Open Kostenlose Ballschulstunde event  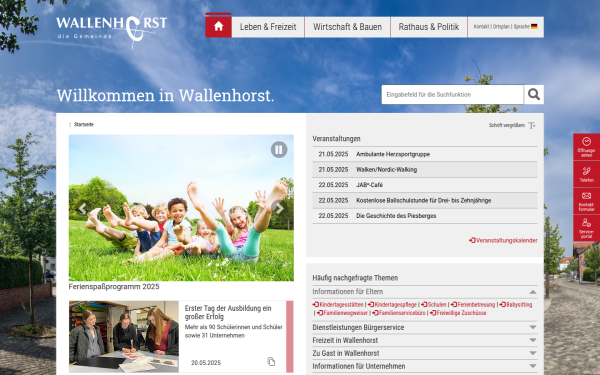point(425,200)
